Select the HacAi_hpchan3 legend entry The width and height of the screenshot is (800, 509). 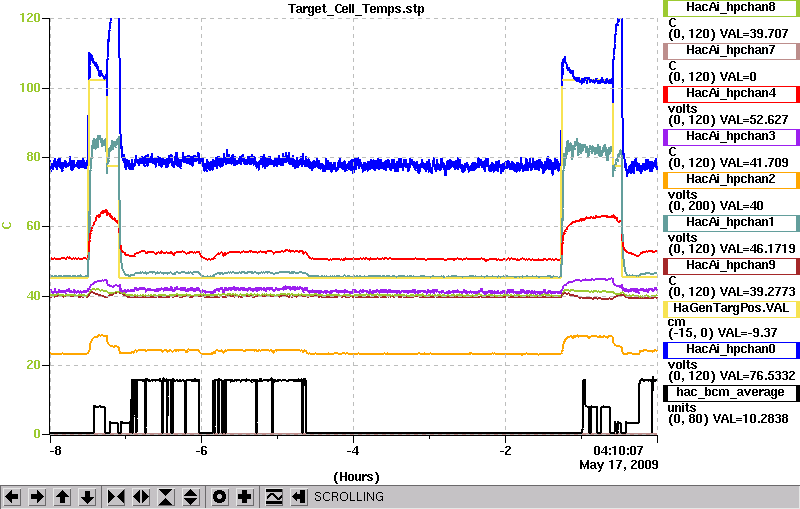pyautogui.click(x=731, y=137)
